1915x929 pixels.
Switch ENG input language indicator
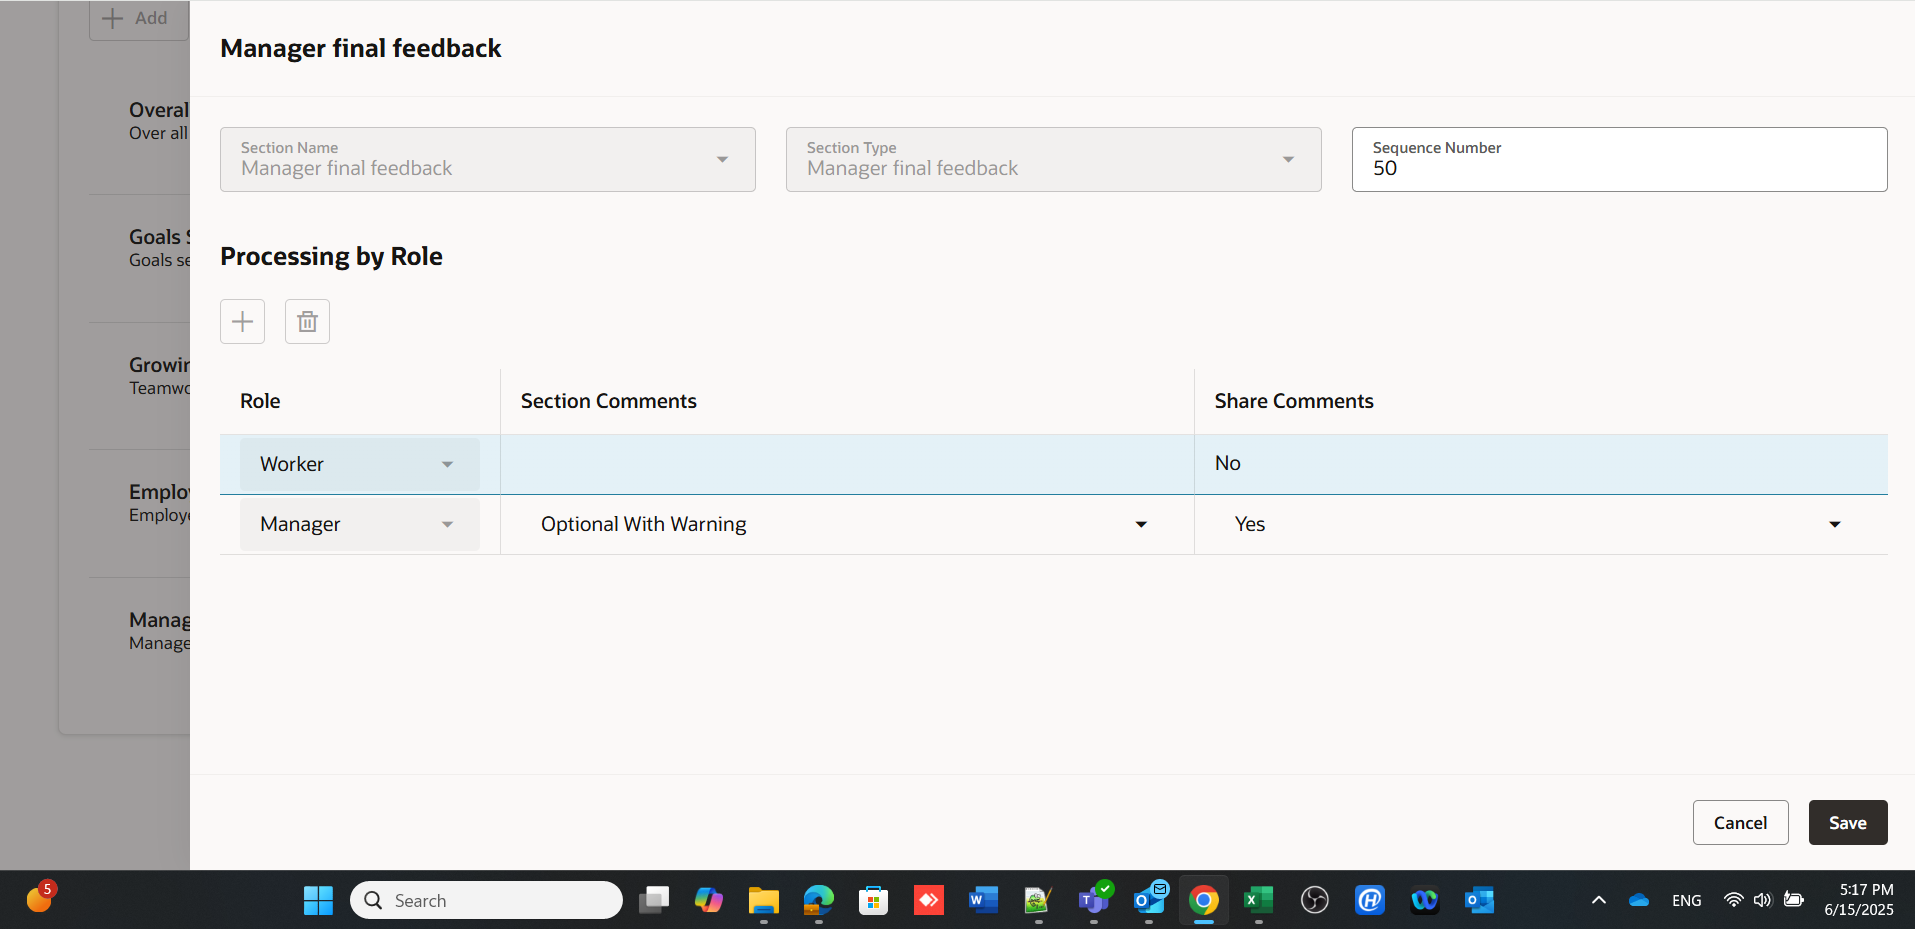point(1687,900)
